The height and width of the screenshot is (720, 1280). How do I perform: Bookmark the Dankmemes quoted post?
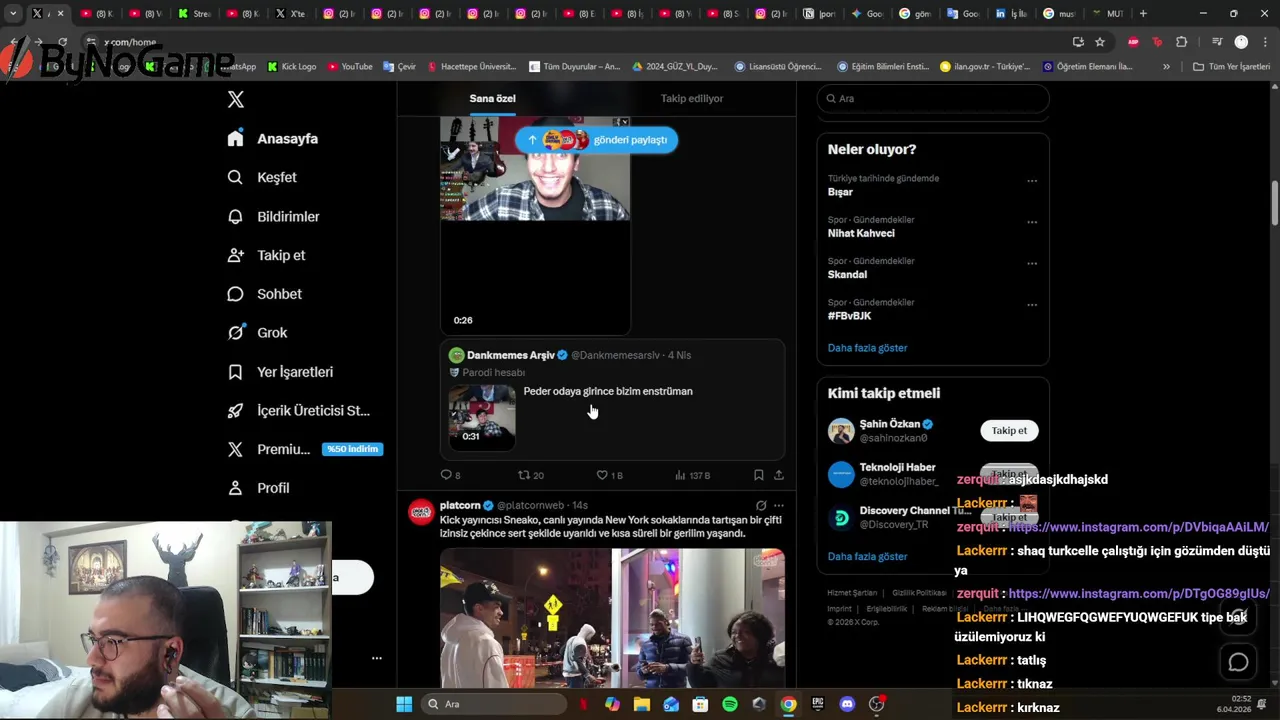point(759,475)
